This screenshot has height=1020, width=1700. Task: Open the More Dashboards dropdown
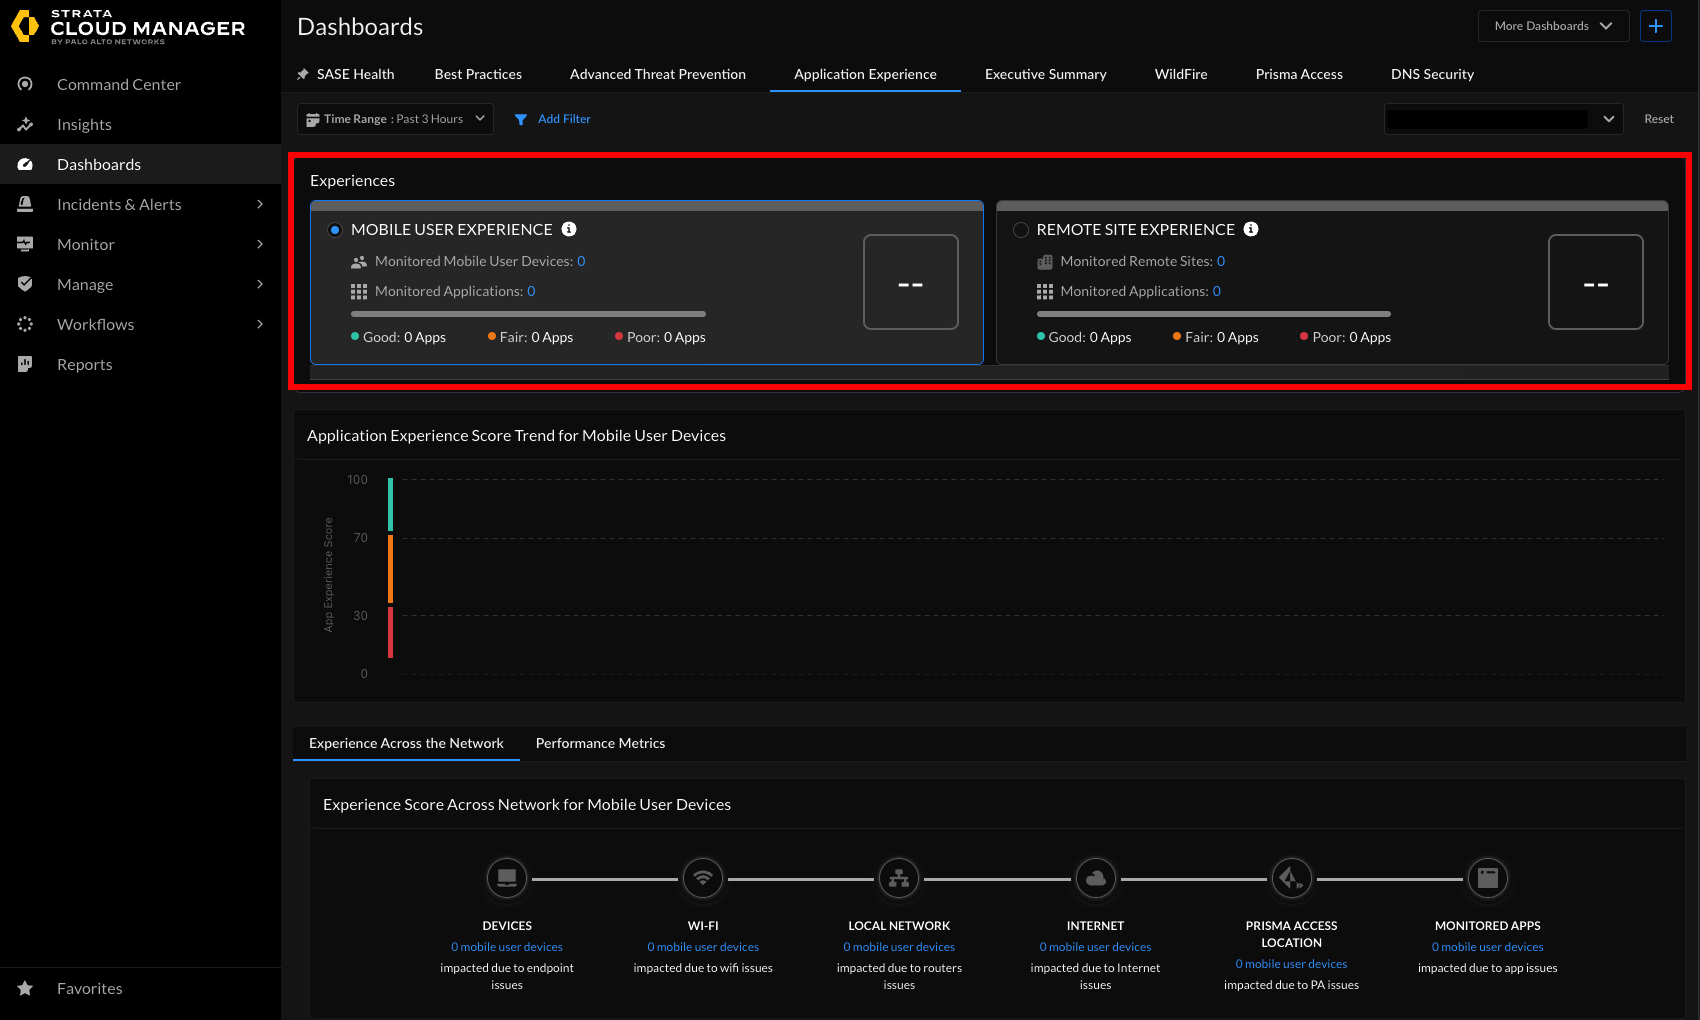[1552, 26]
